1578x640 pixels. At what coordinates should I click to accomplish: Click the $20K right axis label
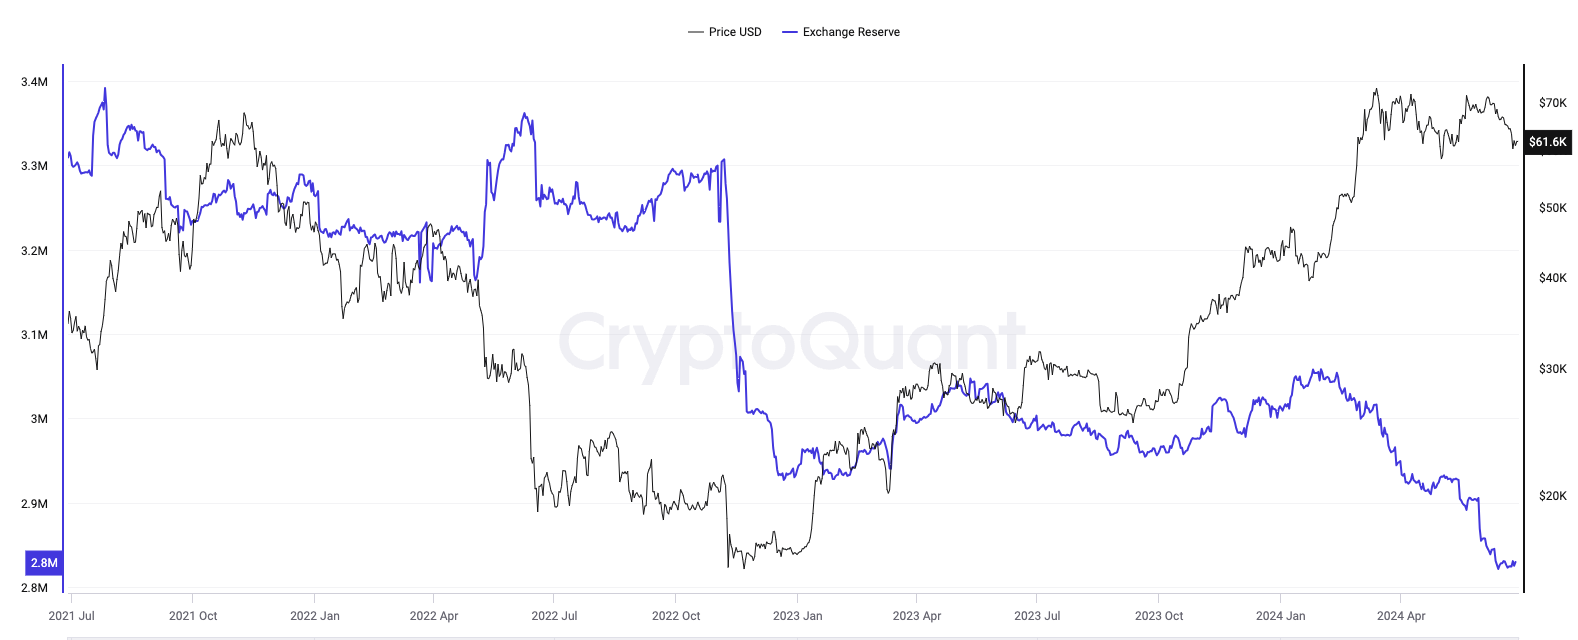pyautogui.click(x=1553, y=496)
